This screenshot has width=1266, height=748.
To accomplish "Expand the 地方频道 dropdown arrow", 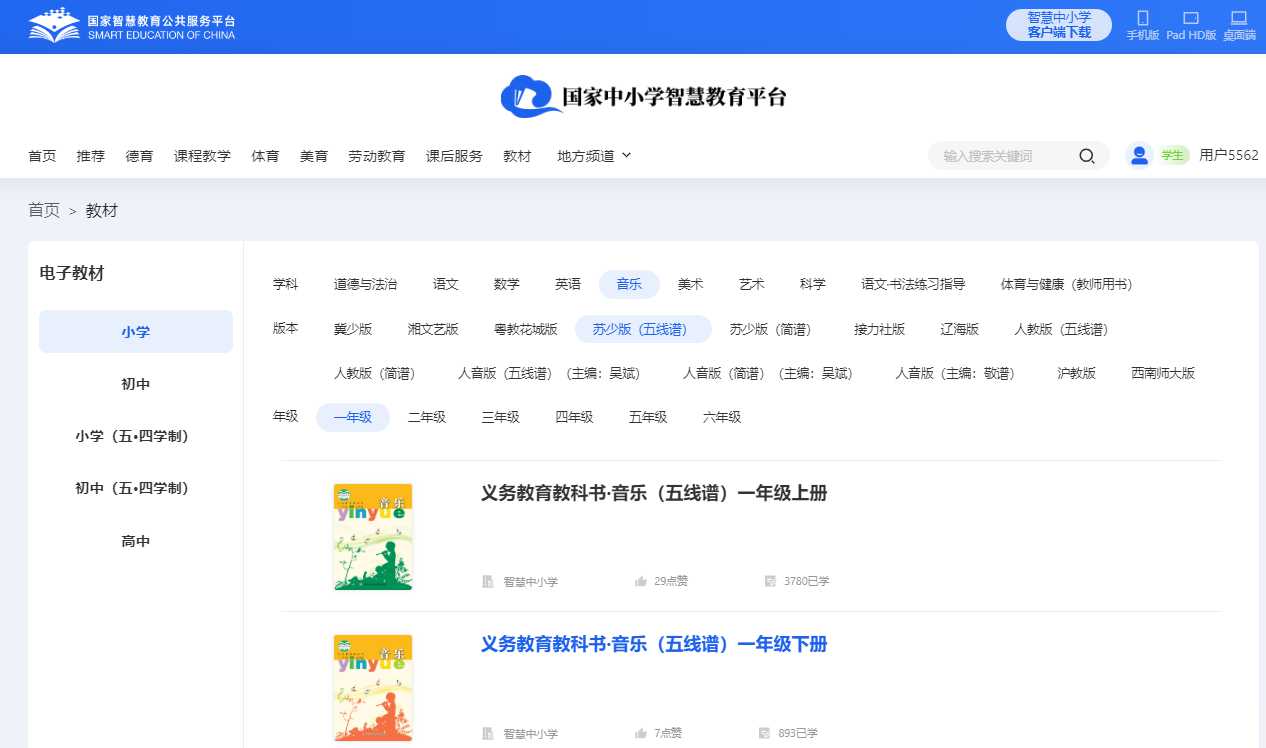I will [x=627, y=155].
